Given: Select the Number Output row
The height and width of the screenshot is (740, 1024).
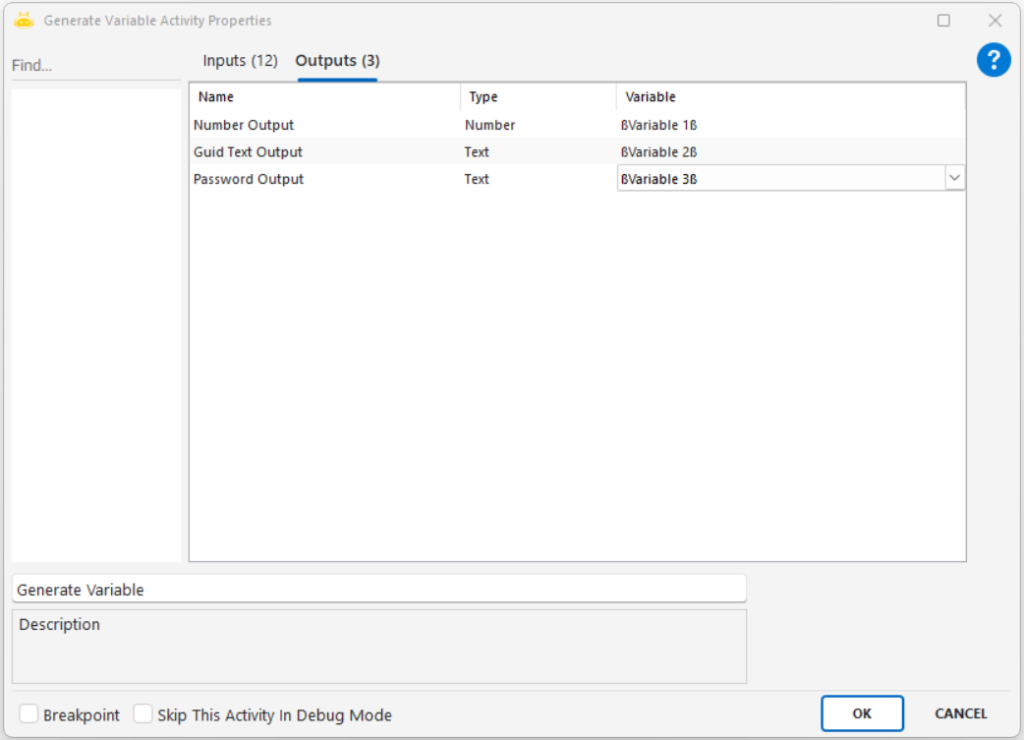Looking at the screenshot, I should (244, 125).
